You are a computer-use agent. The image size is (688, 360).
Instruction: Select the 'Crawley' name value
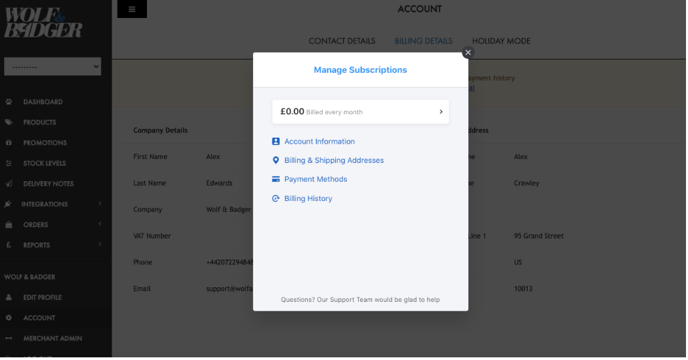pos(527,183)
